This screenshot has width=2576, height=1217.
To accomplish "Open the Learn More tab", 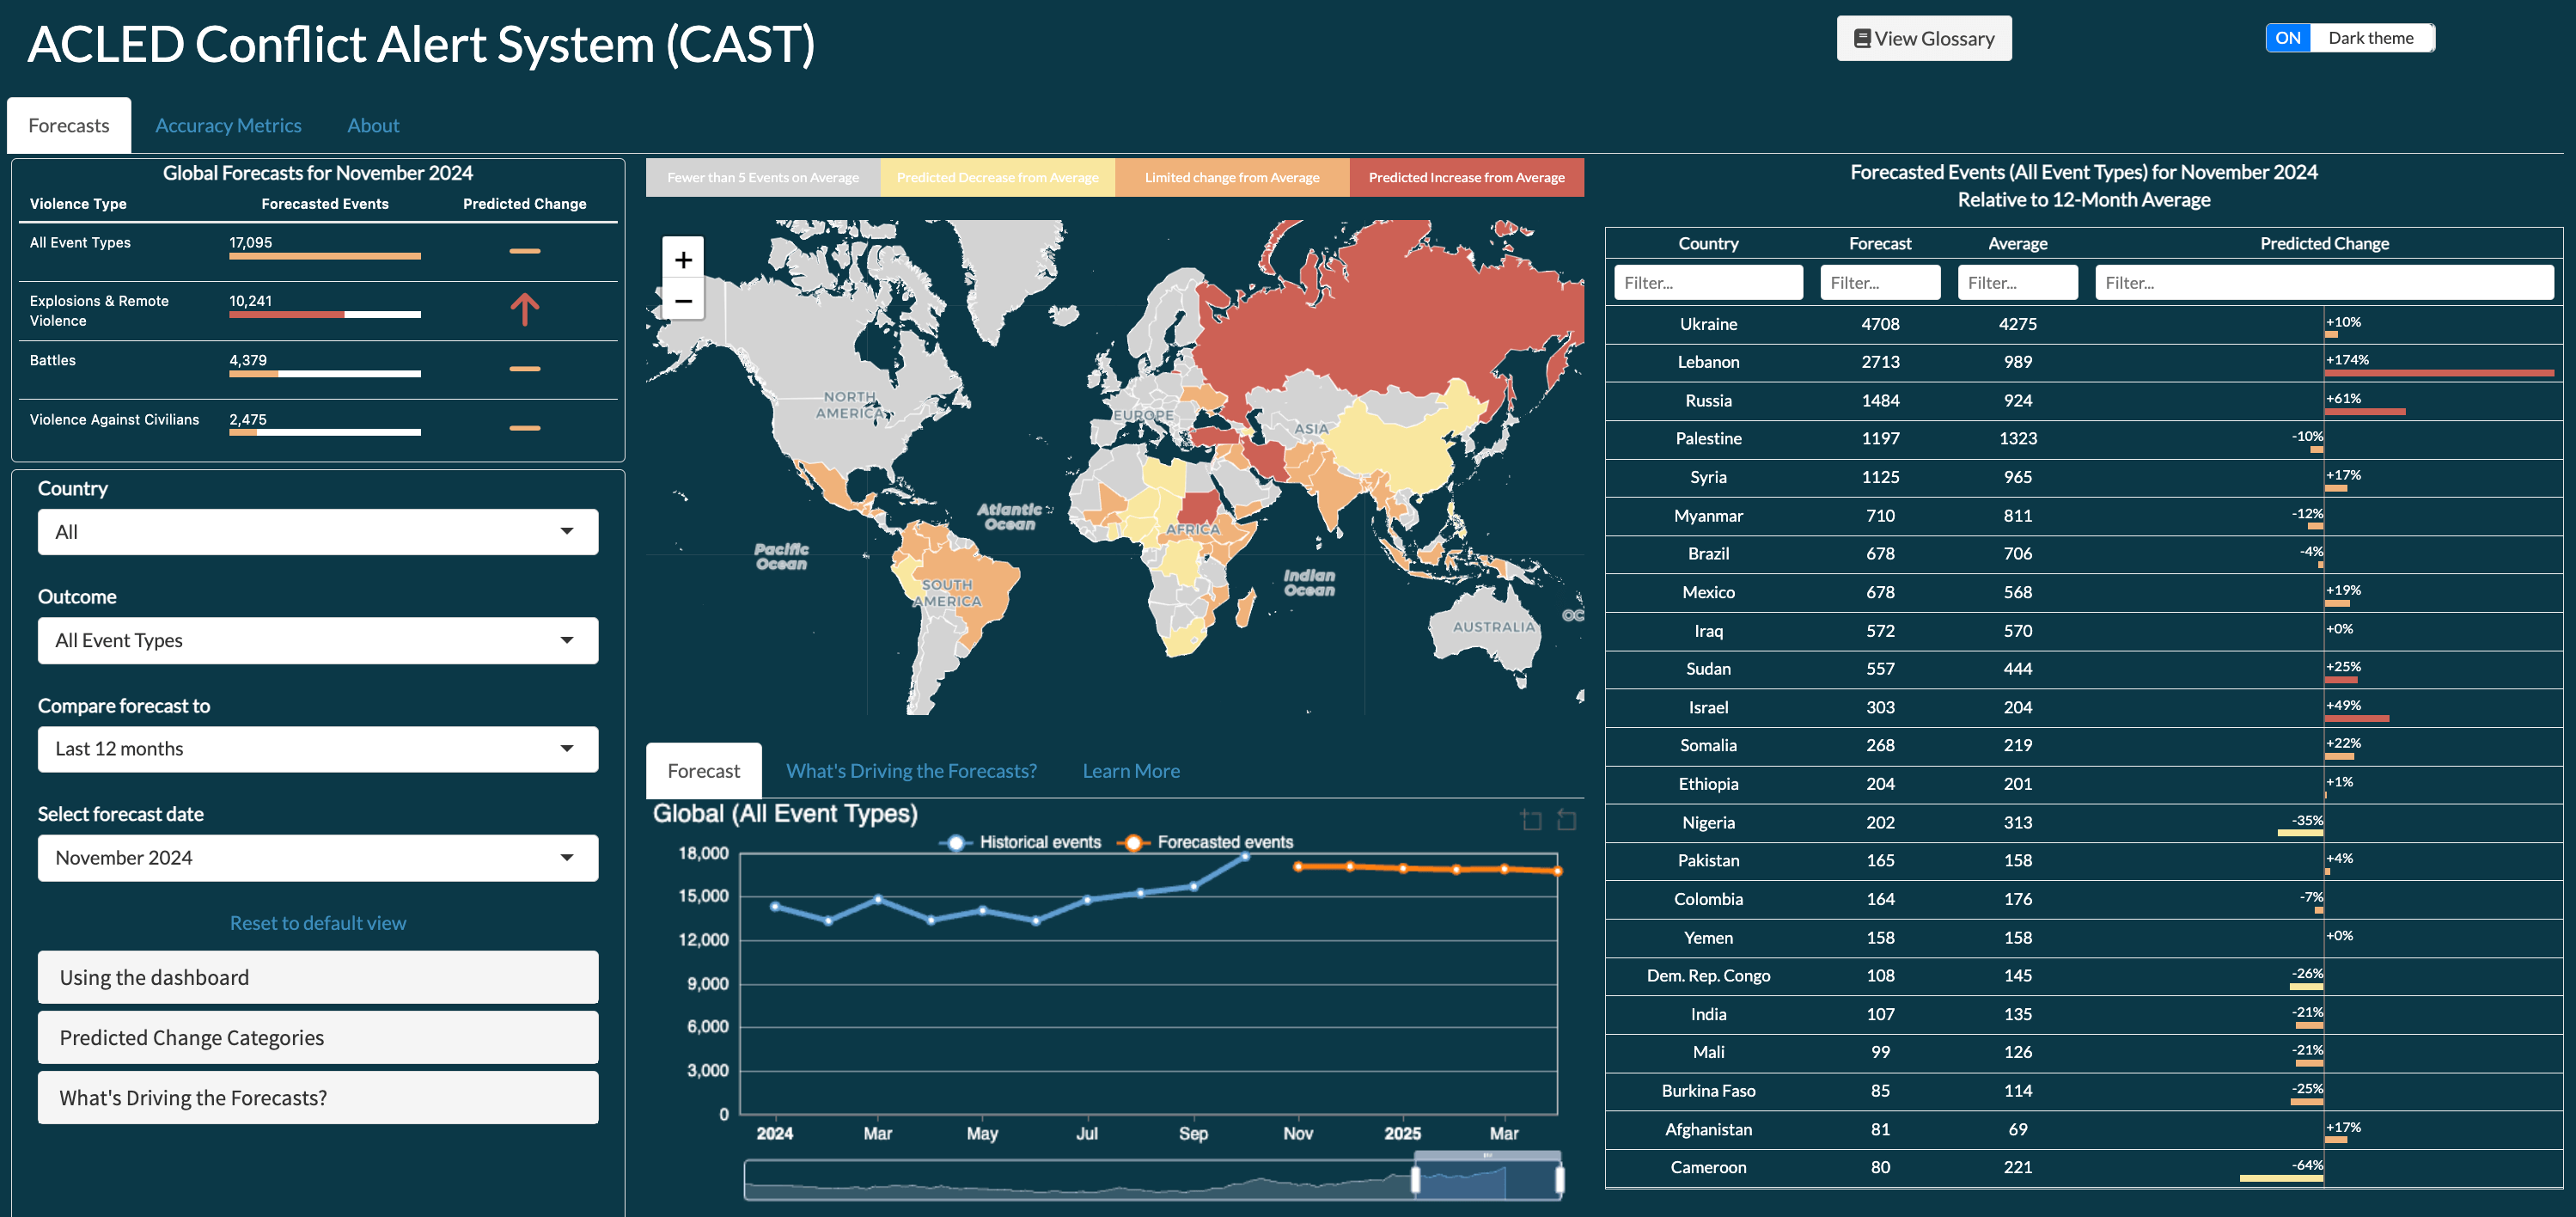I will [1131, 771].
